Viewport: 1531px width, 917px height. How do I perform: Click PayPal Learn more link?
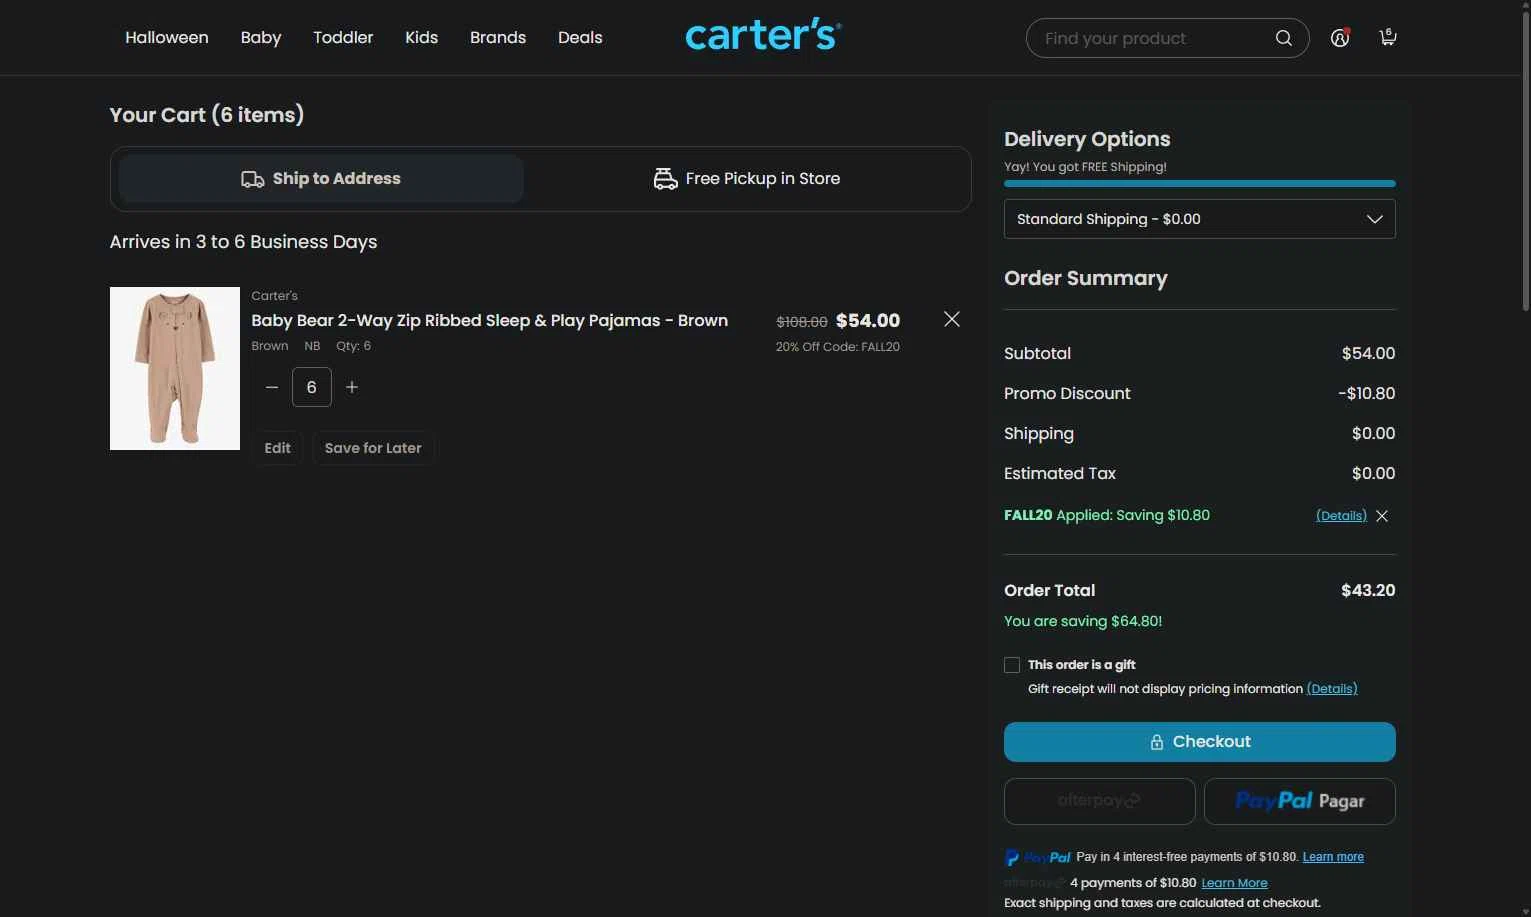click(1333, 857)
